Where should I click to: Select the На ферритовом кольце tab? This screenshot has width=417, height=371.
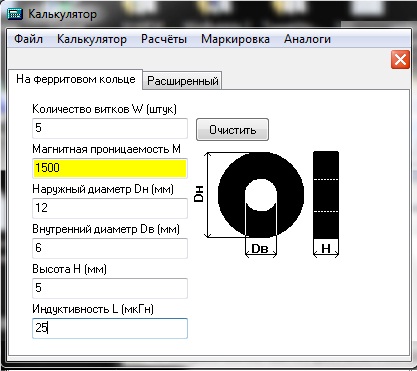pyautogui.click(x=76, y=79)
